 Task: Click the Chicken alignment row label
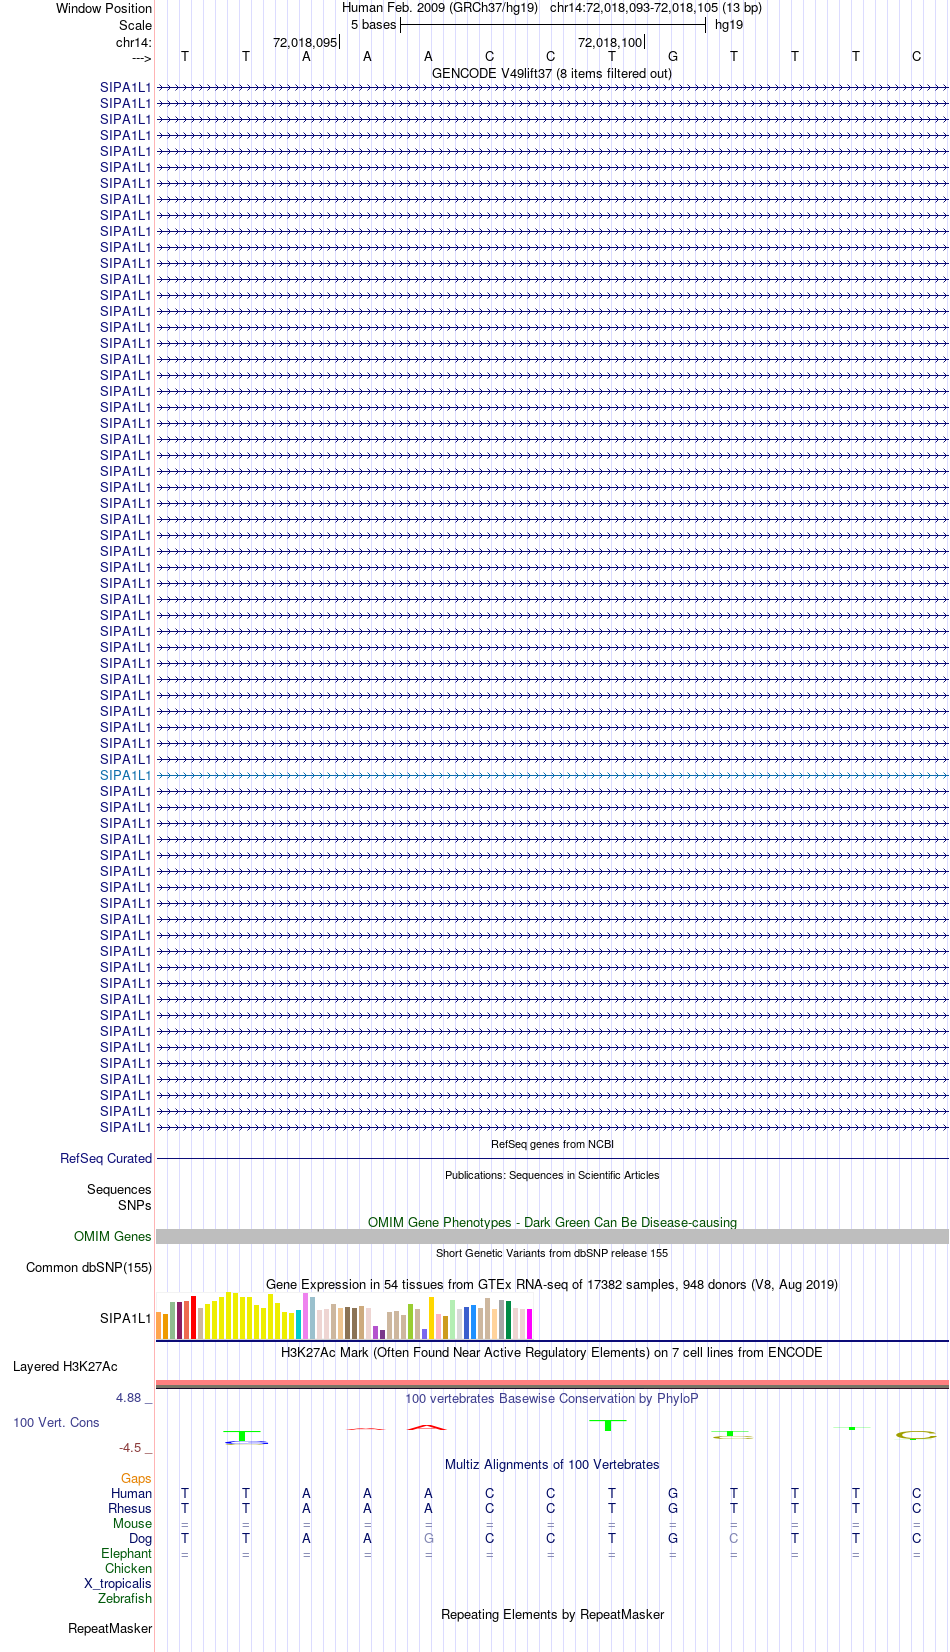coord(128,1568)
